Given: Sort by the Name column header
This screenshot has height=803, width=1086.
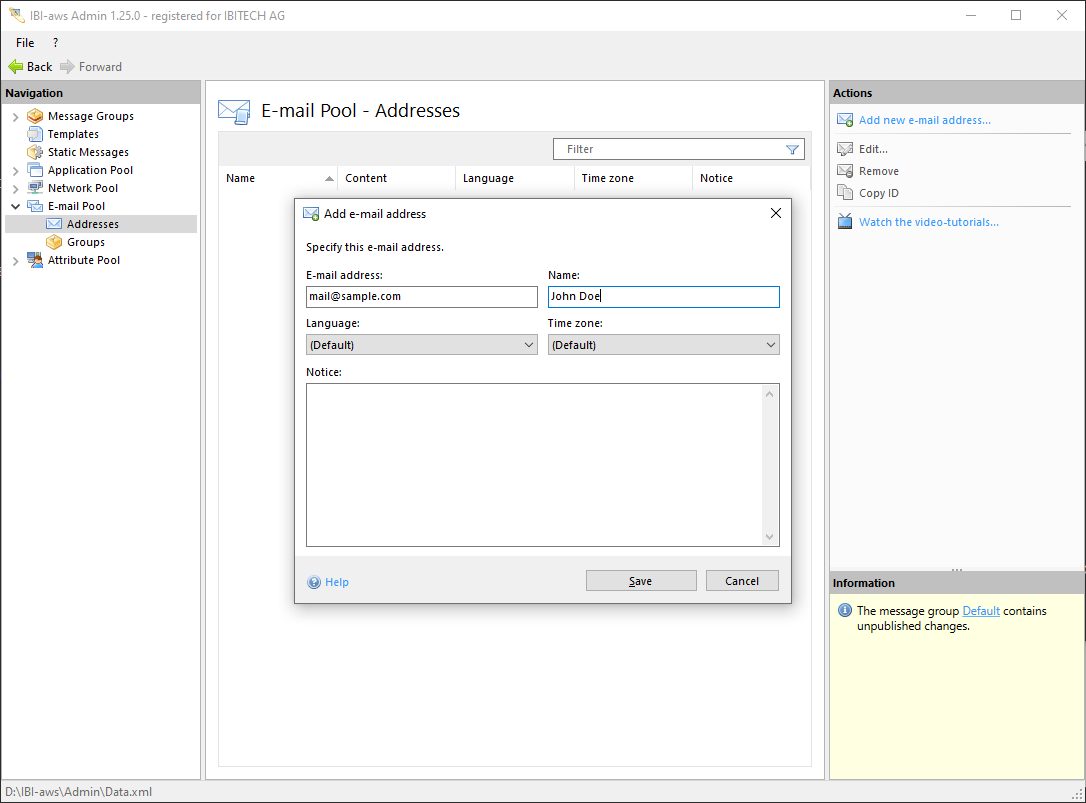Looking at the screenshot, I should tap(241, 178).
